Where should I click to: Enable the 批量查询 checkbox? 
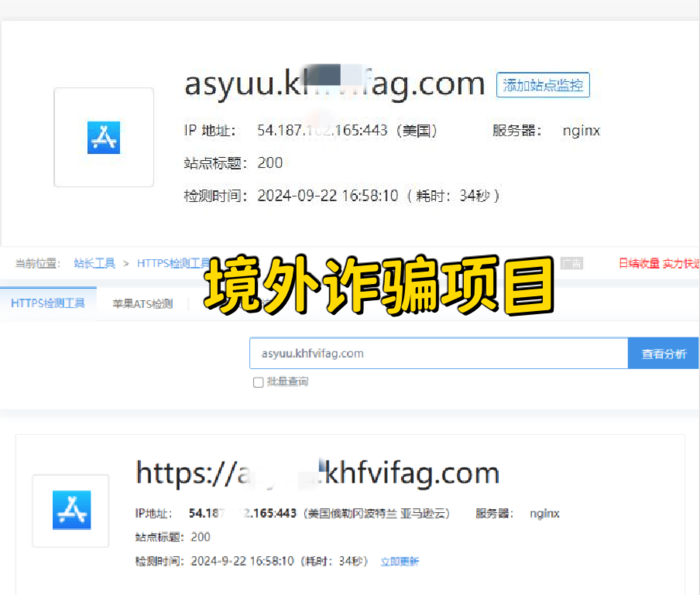click(x=258, y=382)
